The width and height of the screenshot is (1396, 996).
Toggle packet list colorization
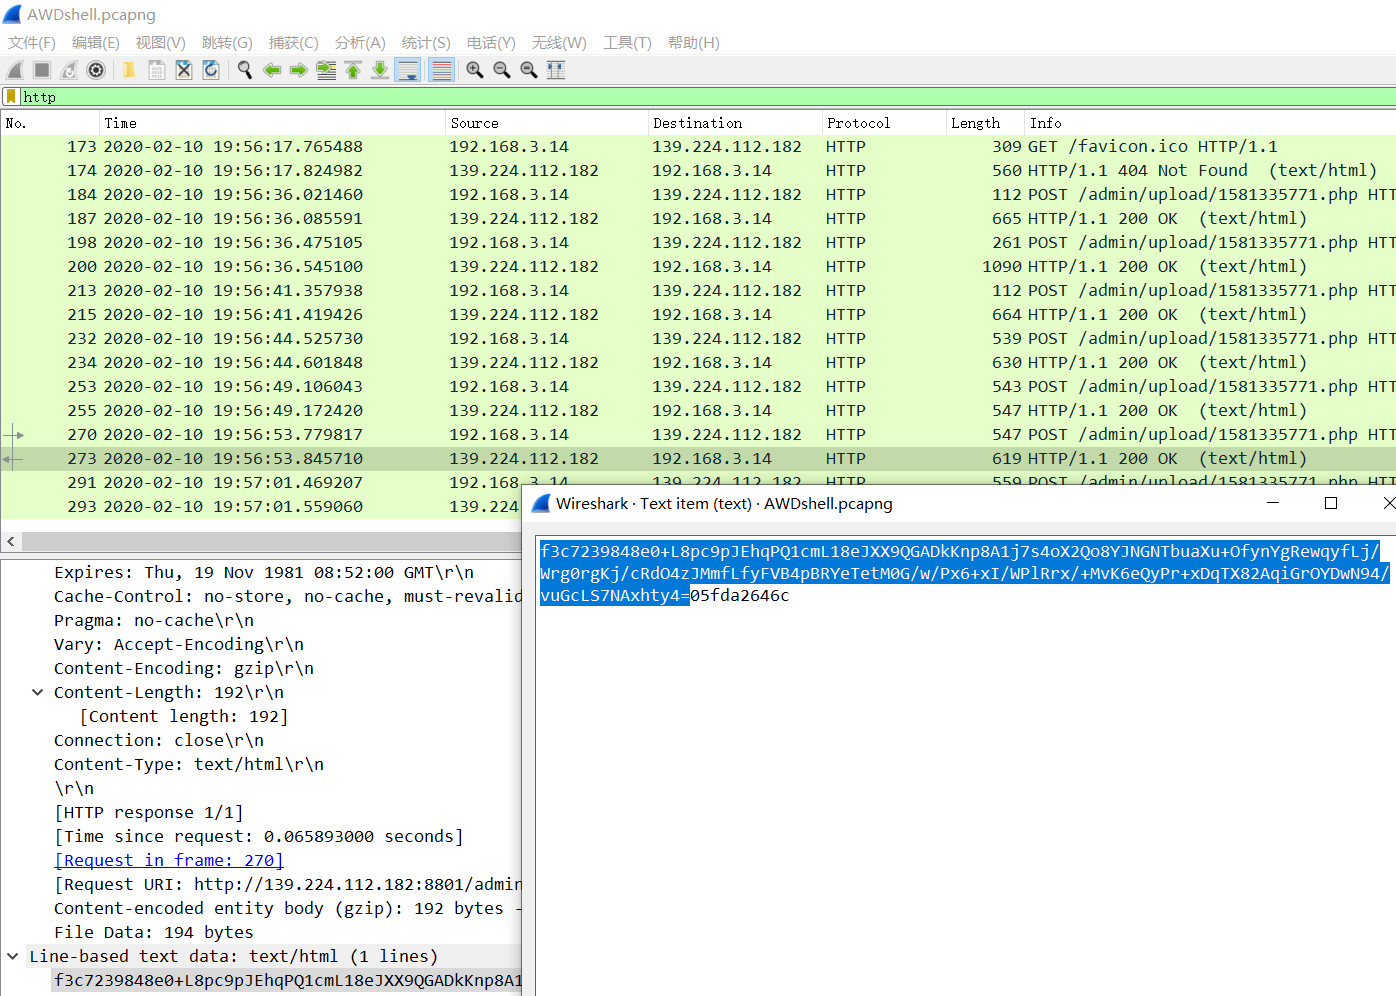441,69
